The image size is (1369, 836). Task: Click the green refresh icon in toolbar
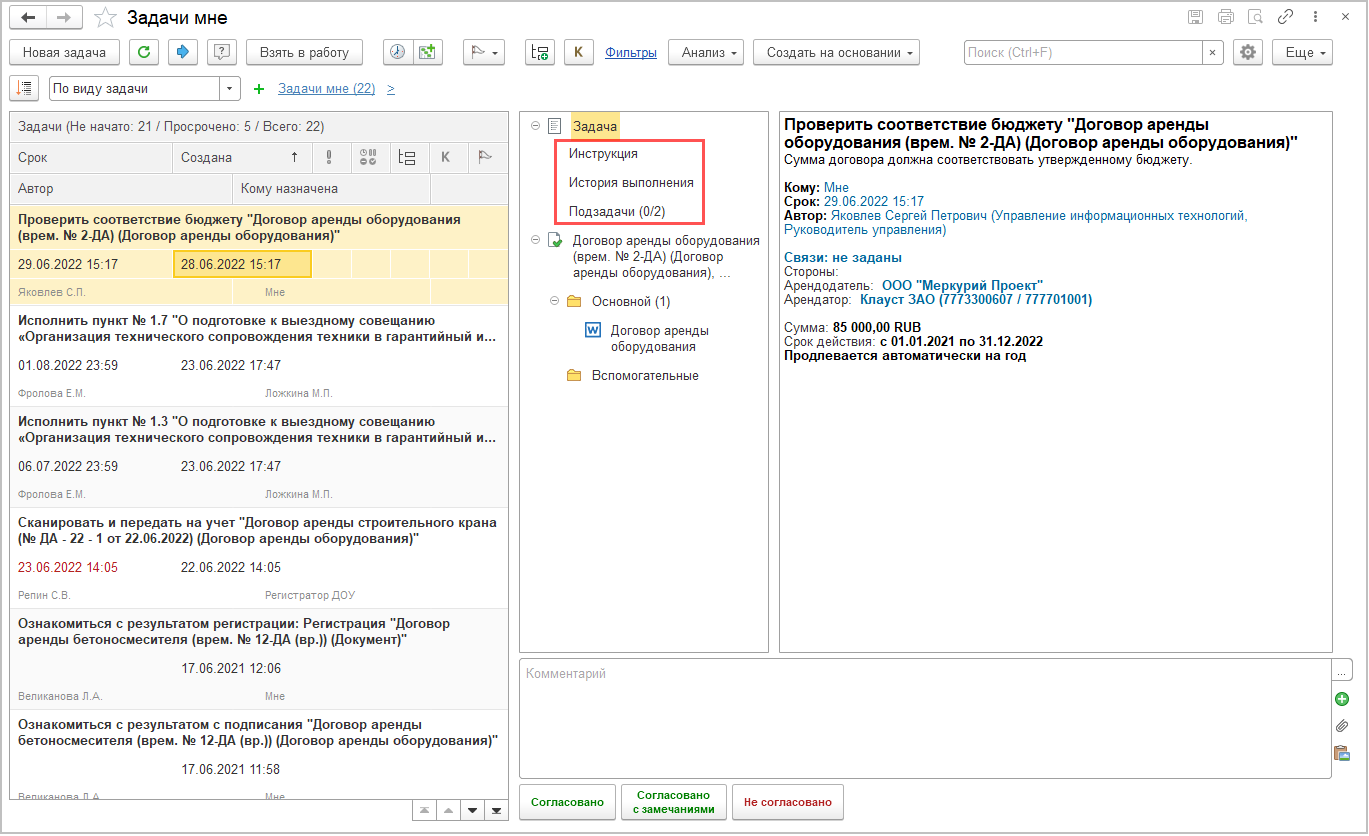(145, 53)
